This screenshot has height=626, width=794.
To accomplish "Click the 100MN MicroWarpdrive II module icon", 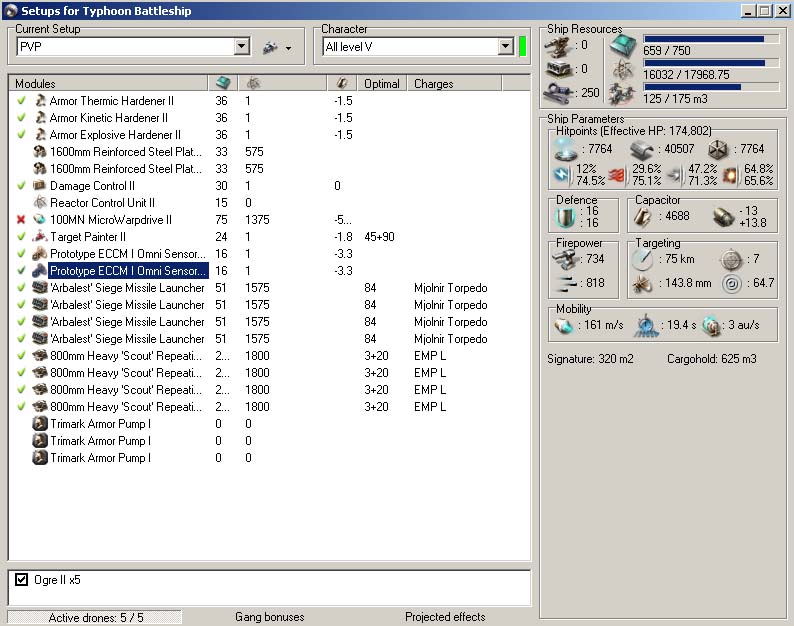I will pos(40,220).
